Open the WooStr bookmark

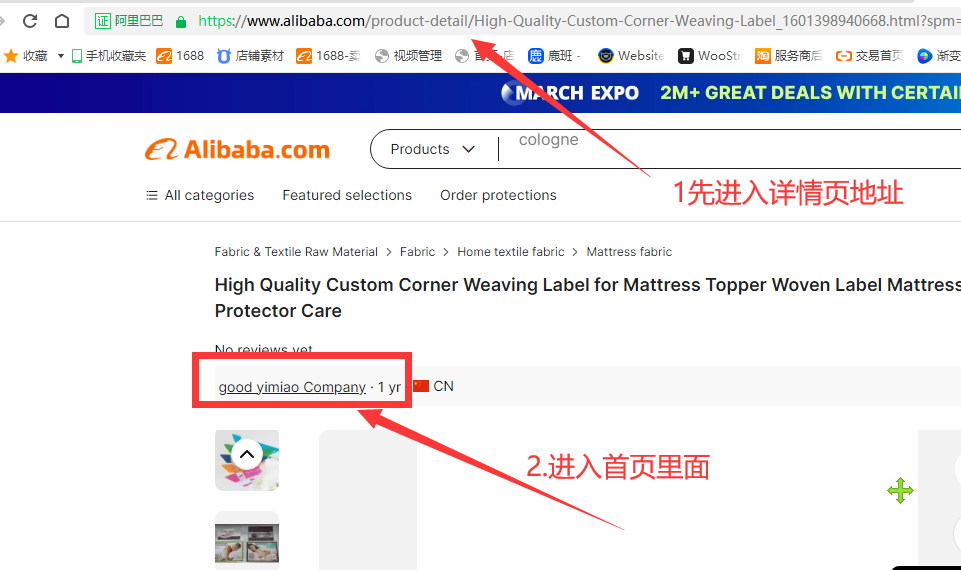(710, 56)
